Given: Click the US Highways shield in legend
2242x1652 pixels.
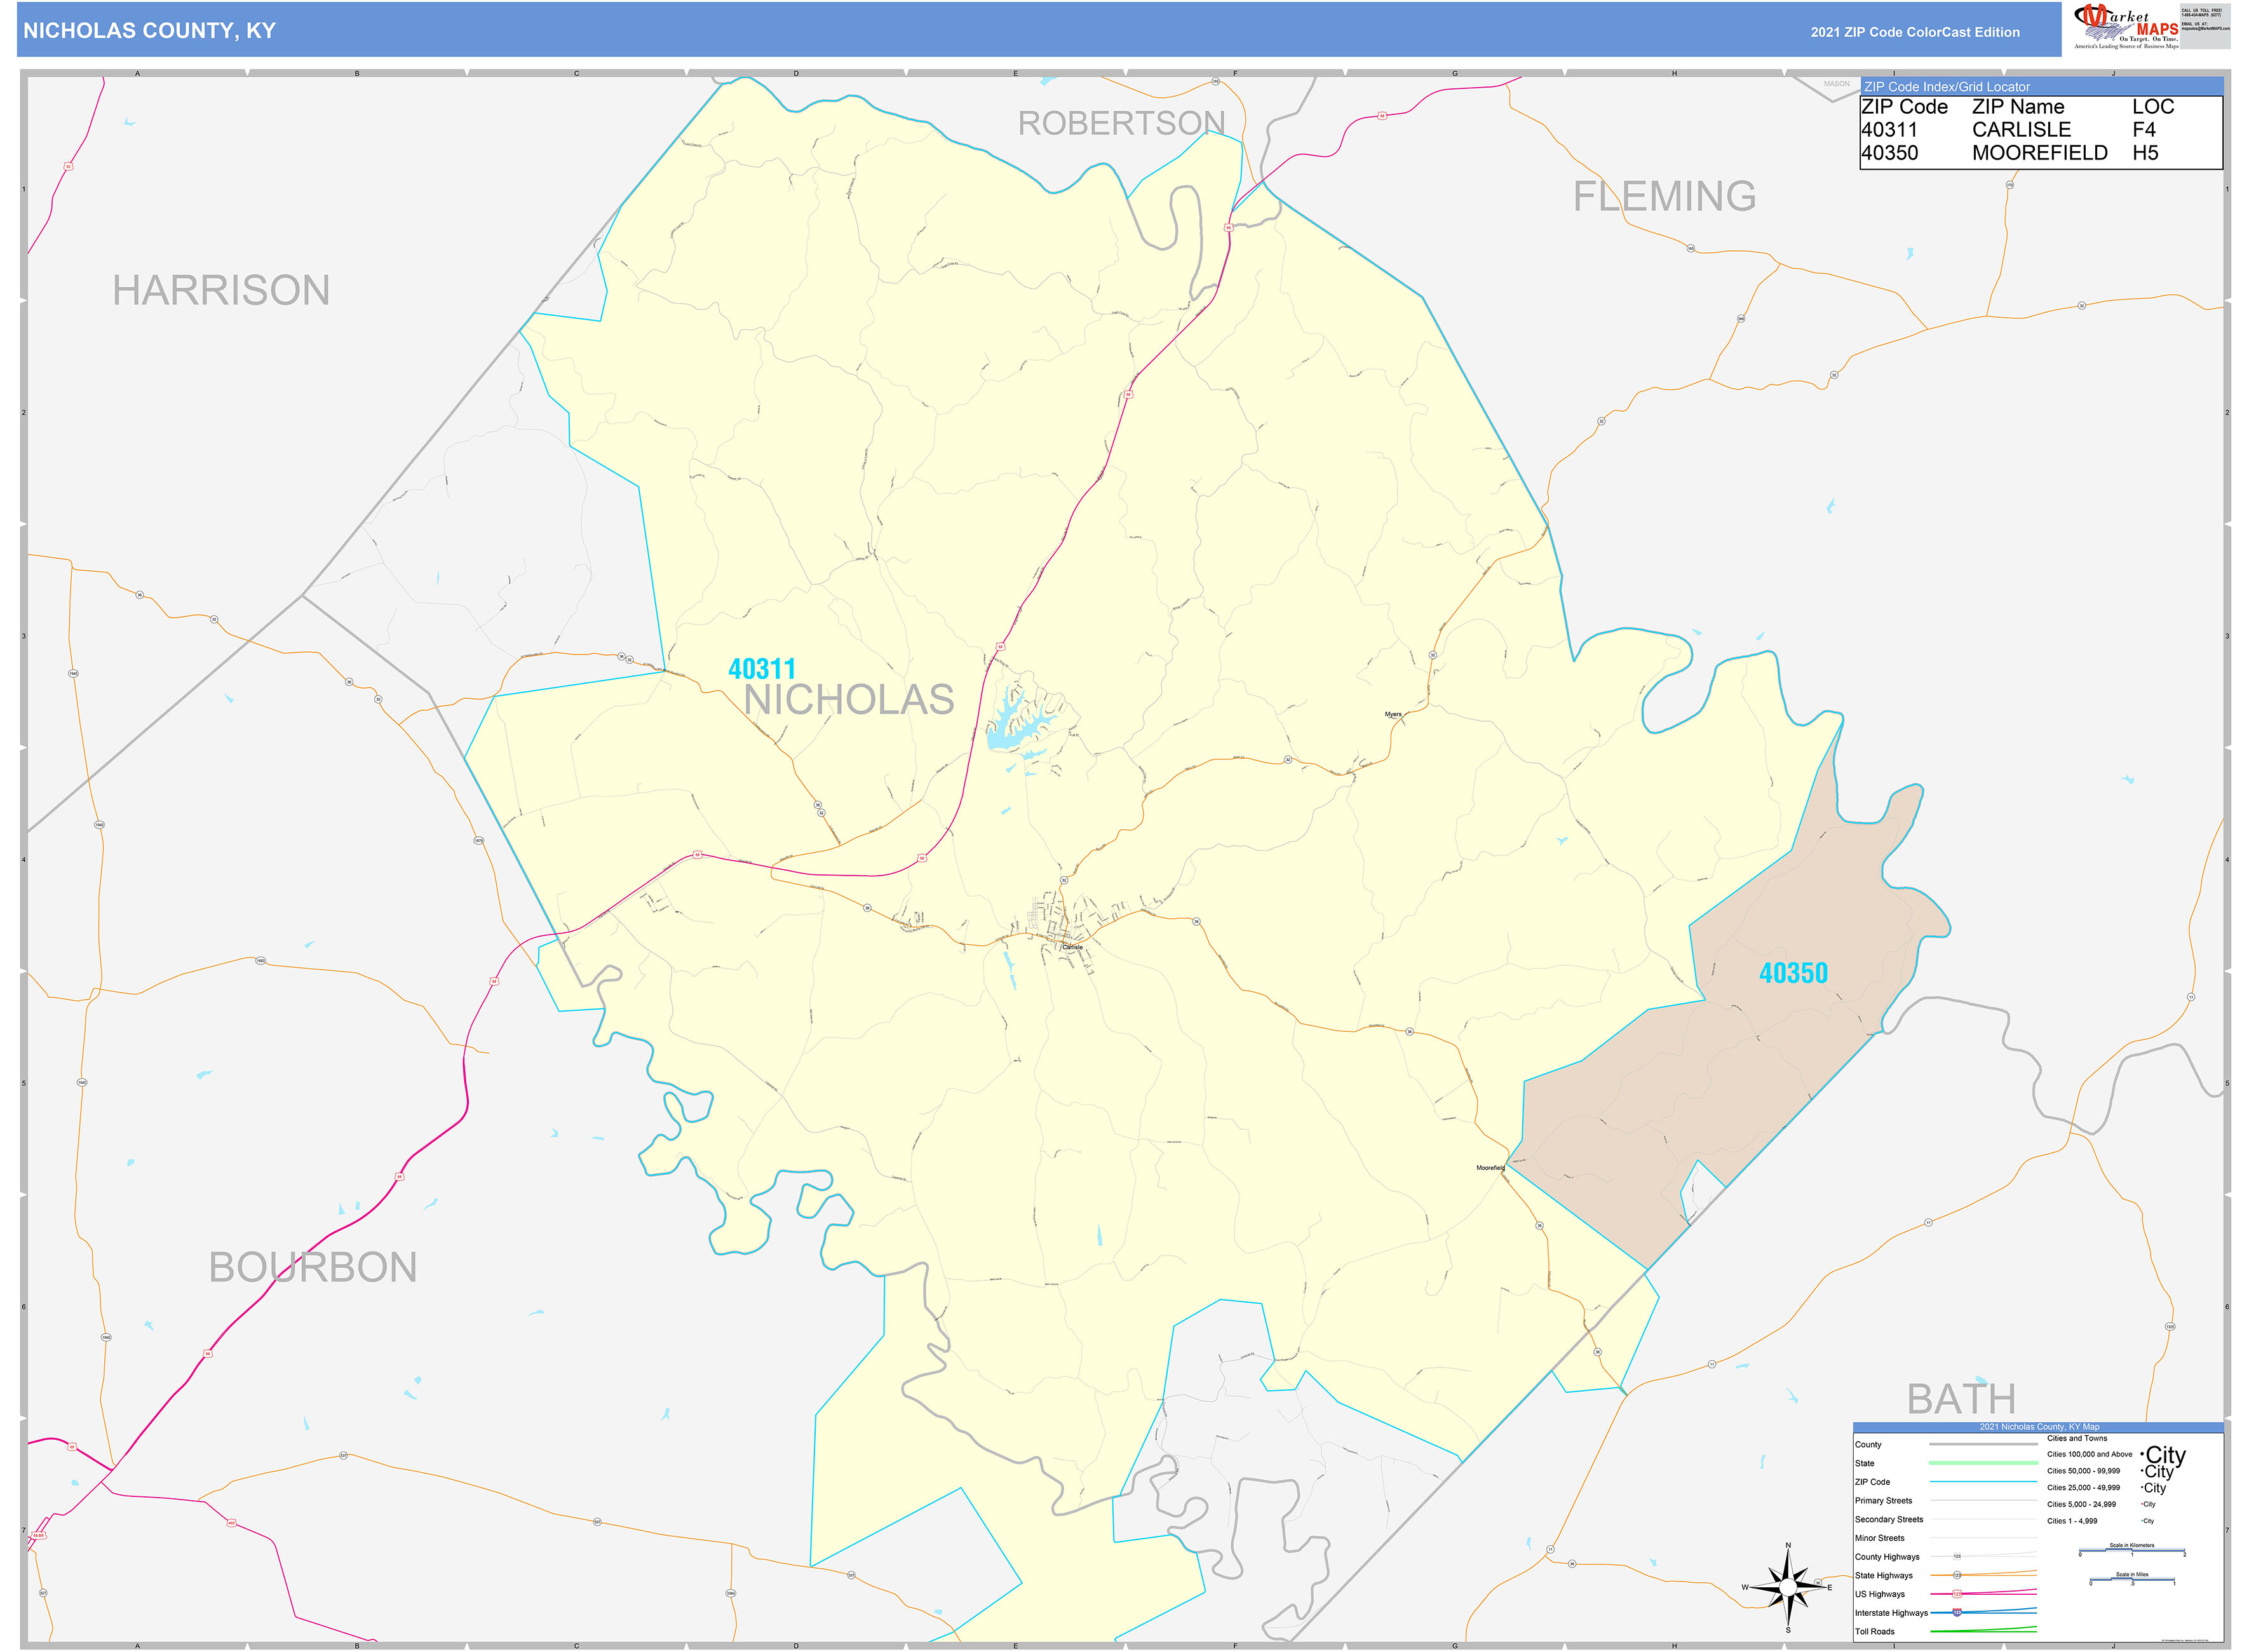Looking at the screenshot, I should [x=1957, y=1594].
